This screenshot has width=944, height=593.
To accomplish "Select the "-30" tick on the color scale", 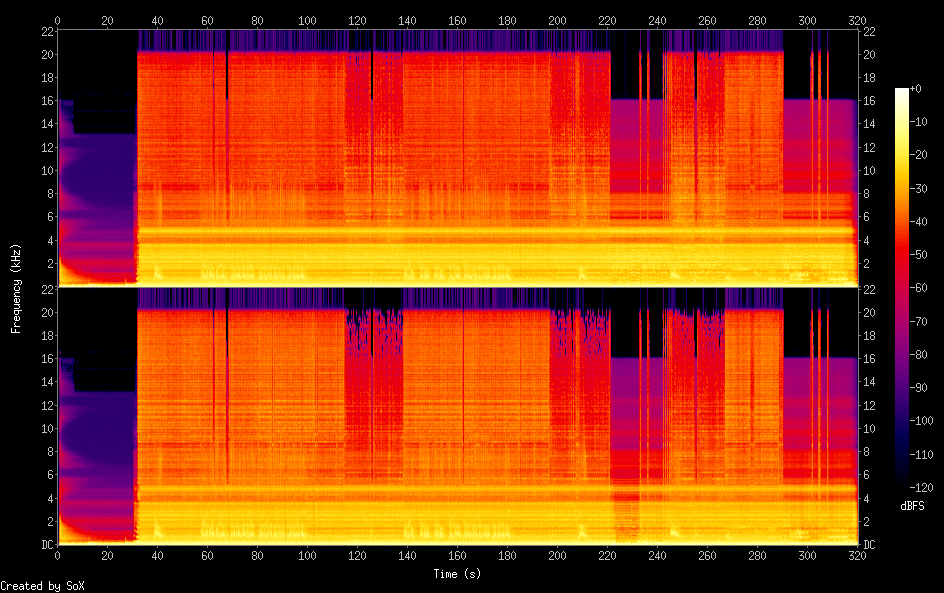I will (925, 190).
